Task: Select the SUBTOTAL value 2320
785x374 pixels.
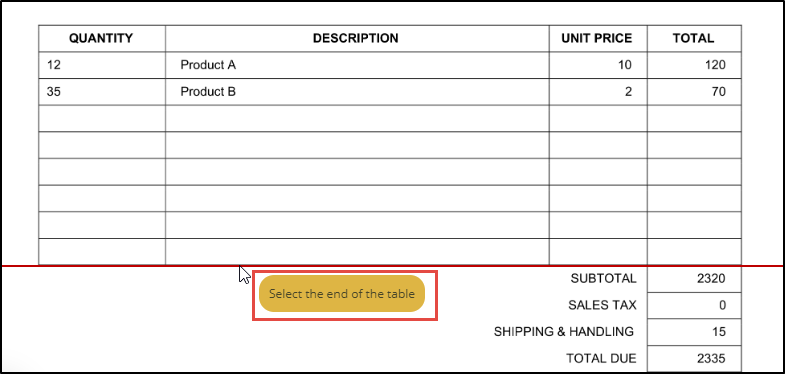Action: (x=694, y=279)
